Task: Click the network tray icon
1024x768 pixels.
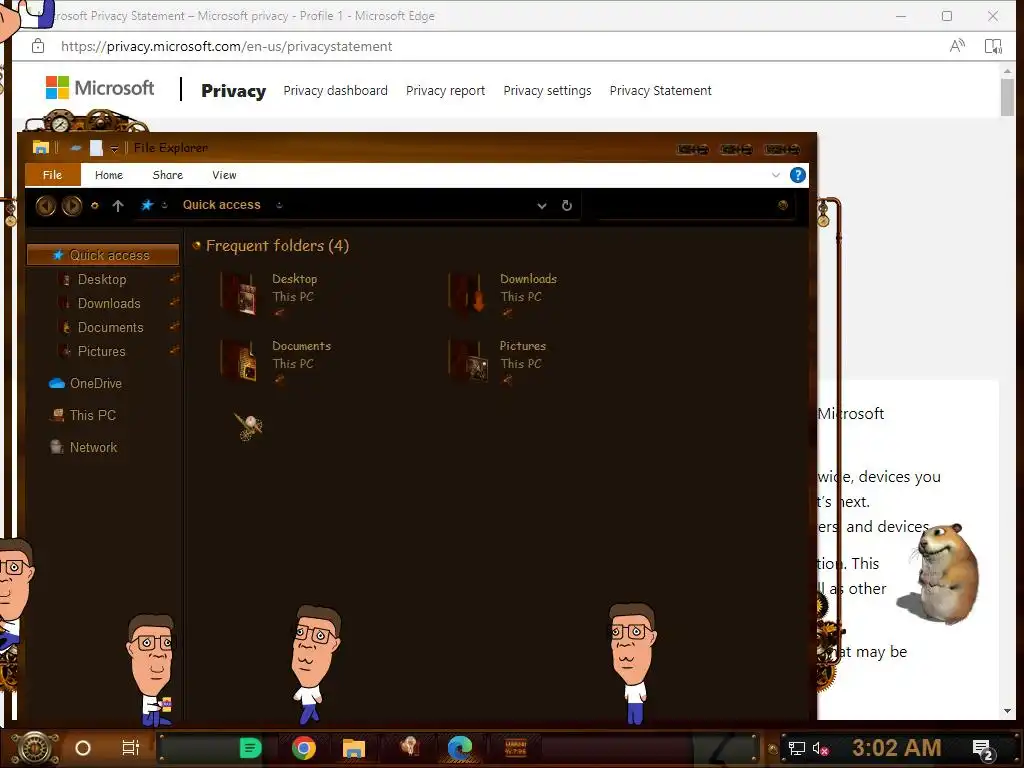Action: [796, 749]
